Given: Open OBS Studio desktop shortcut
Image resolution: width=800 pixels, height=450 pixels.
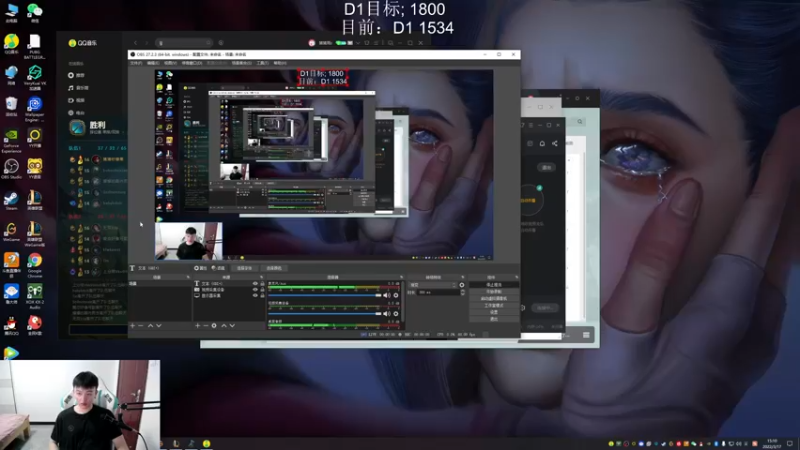Looking at the screenshot, I should 11,169.
